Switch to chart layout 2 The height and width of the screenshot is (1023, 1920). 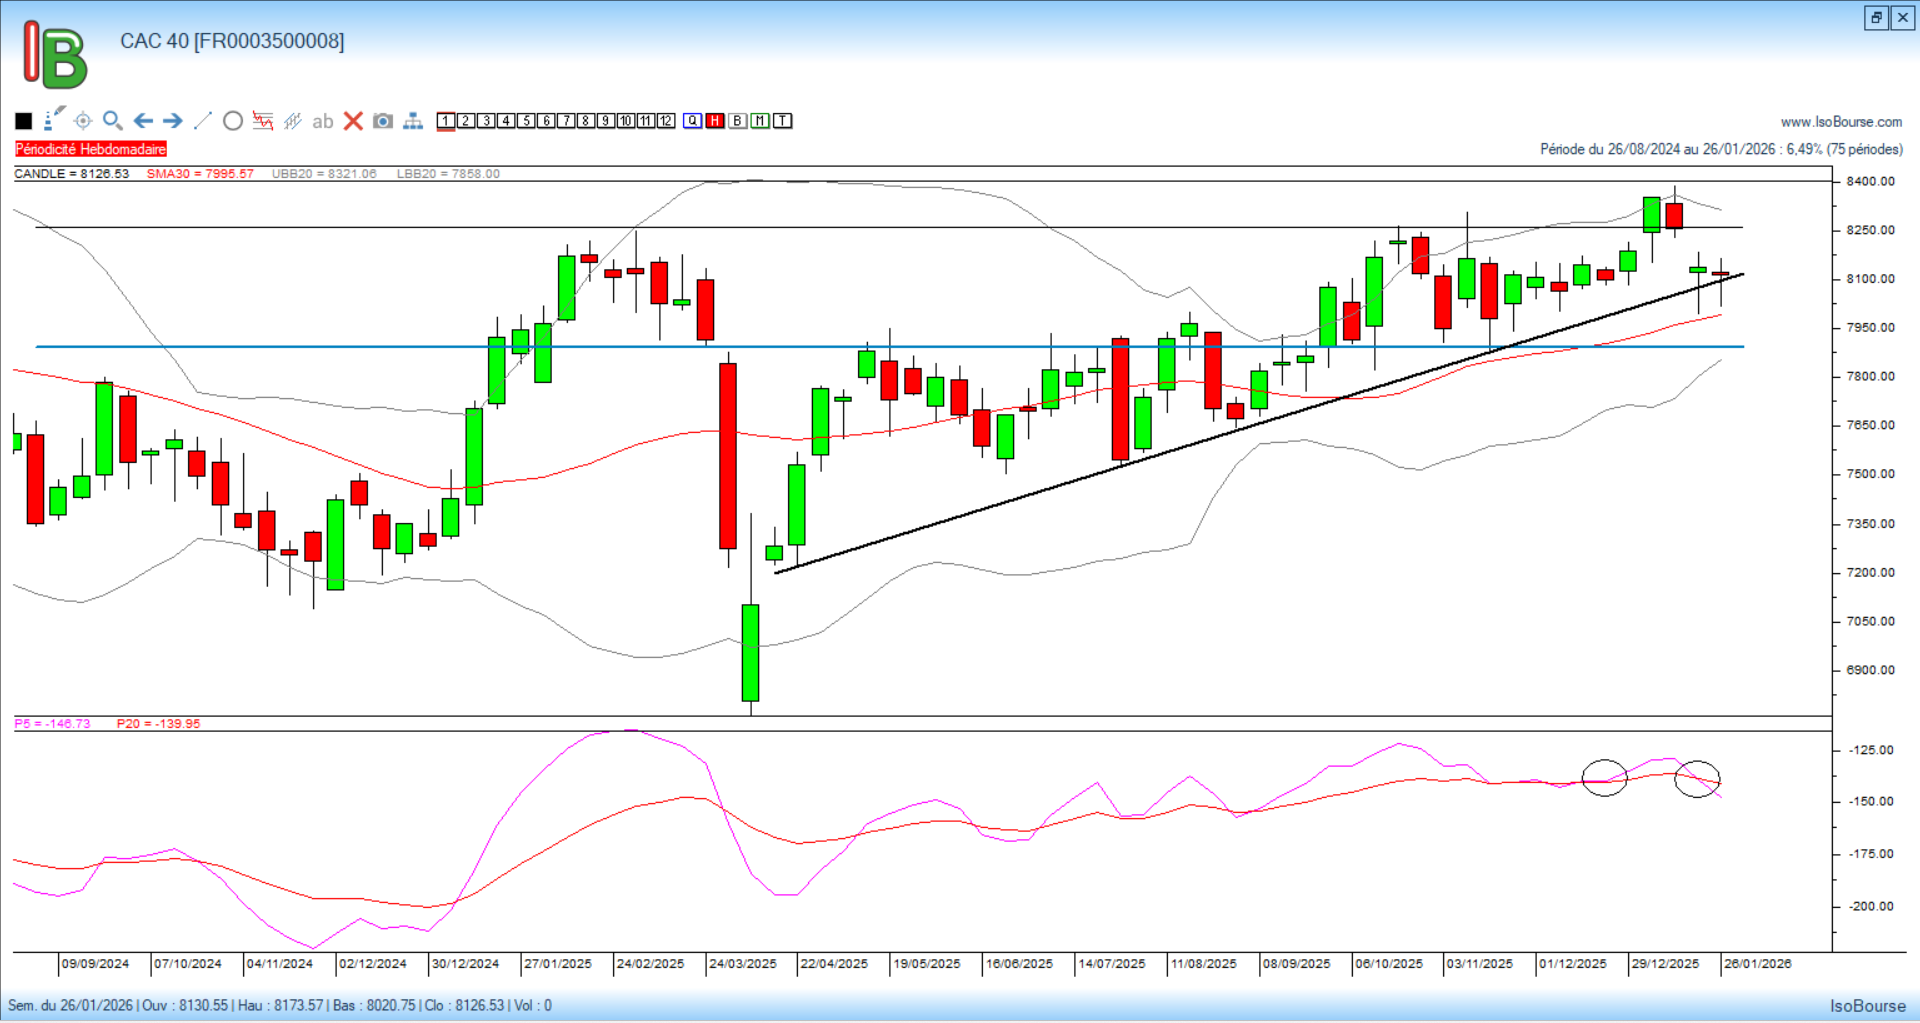click(466, 121)
